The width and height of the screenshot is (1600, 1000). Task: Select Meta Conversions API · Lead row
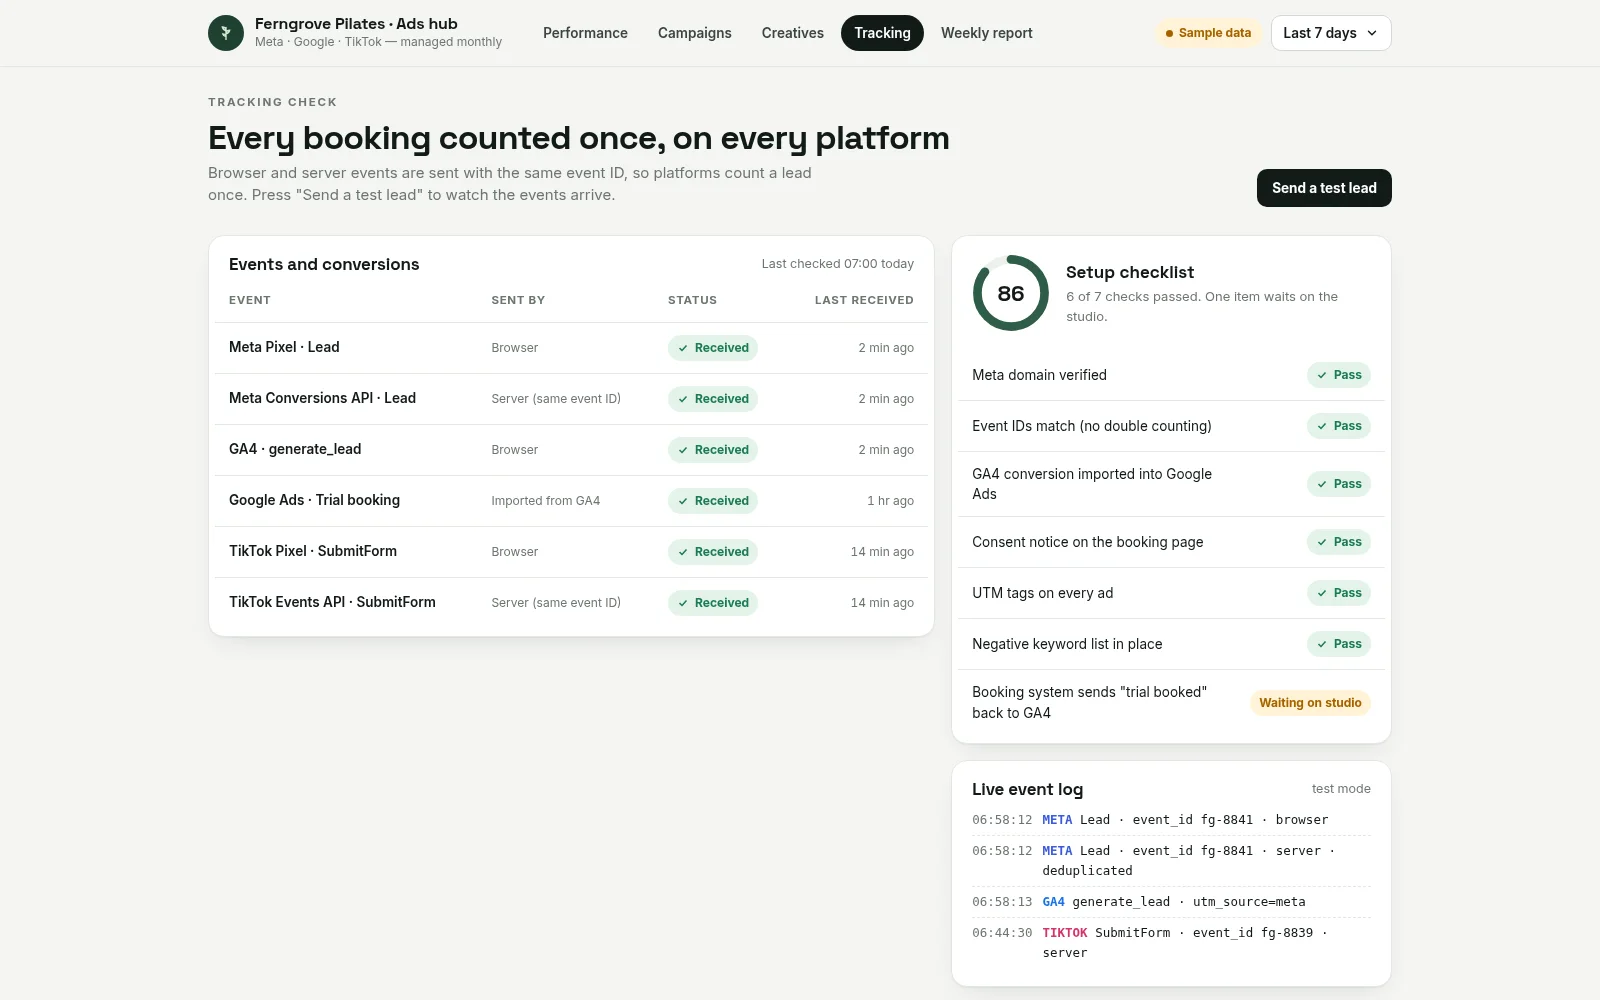(571, 399)
